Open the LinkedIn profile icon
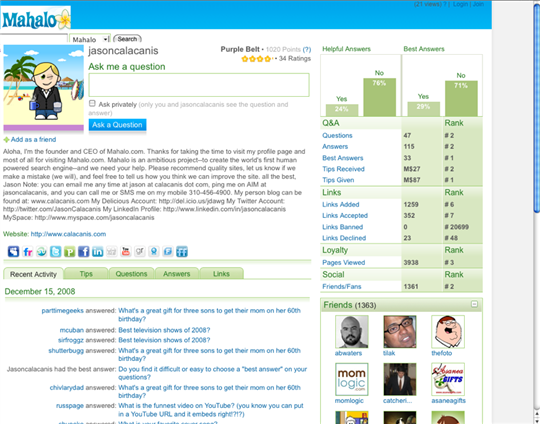The width and height of the screenshot is (540, 424). (97, 252)
